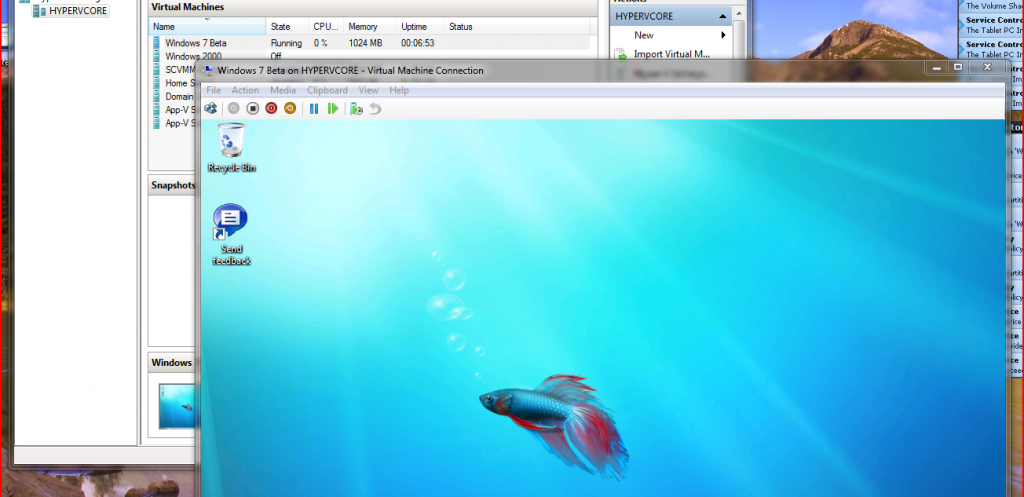The image size is (1024, 497).
Task: Click the Ctrl+Alt+Delete toolbar icon
Action: point(210,108)
